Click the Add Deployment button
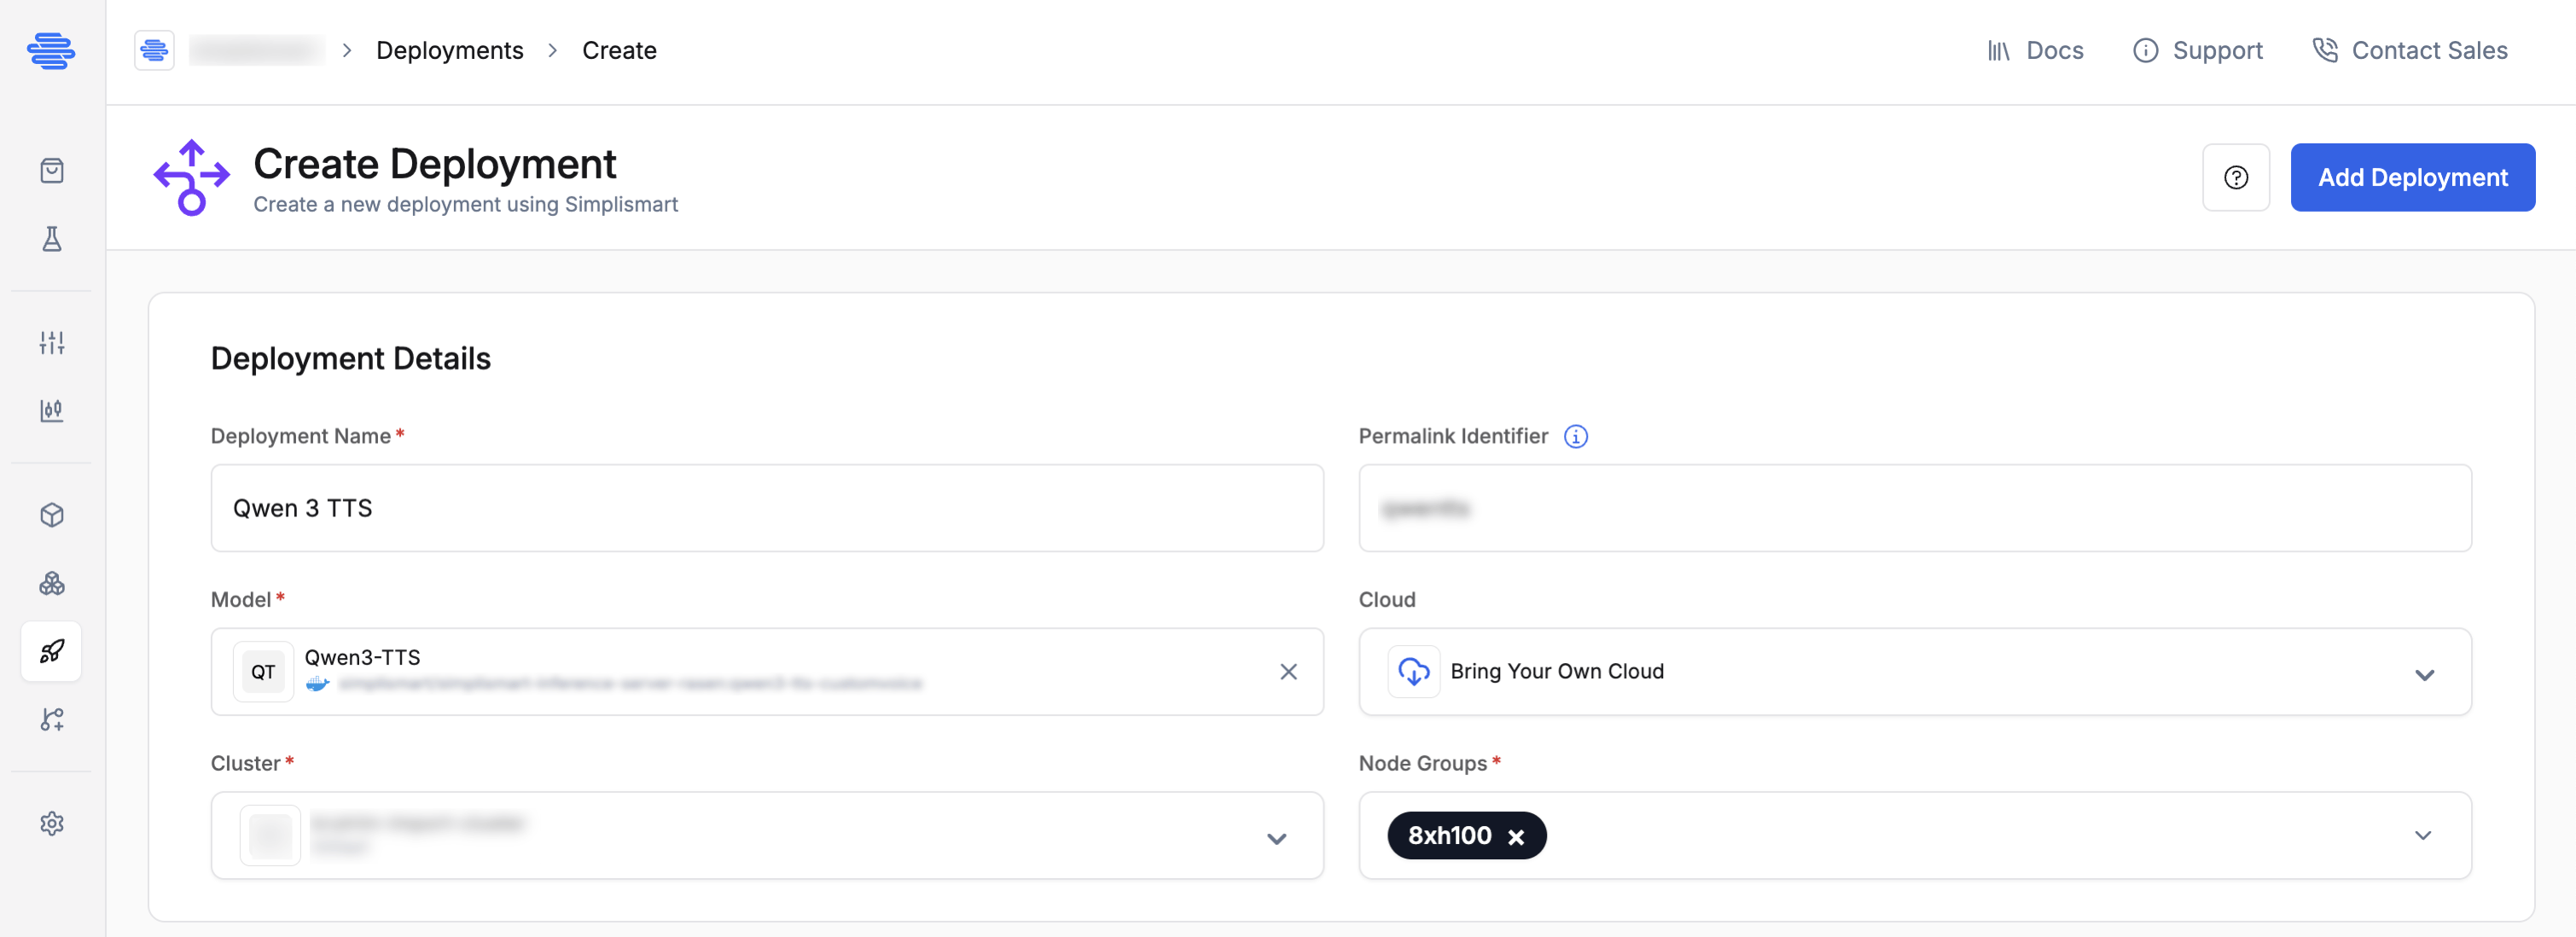Screen dimensions: 2576x937 tap(2412, 177)
